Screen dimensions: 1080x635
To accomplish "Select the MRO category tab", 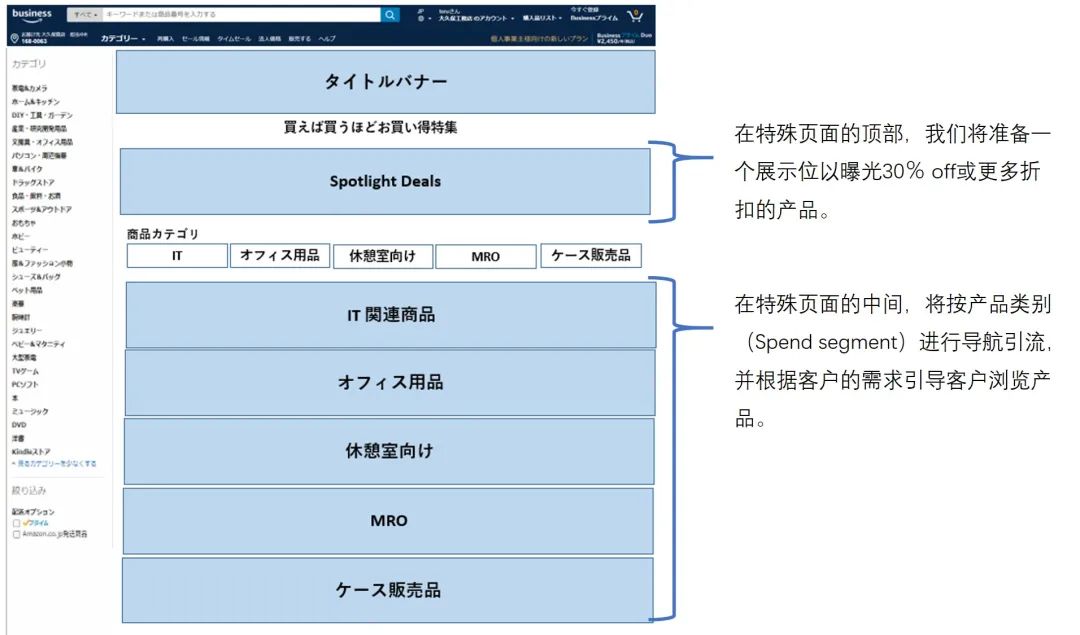I will pos(484,256).
